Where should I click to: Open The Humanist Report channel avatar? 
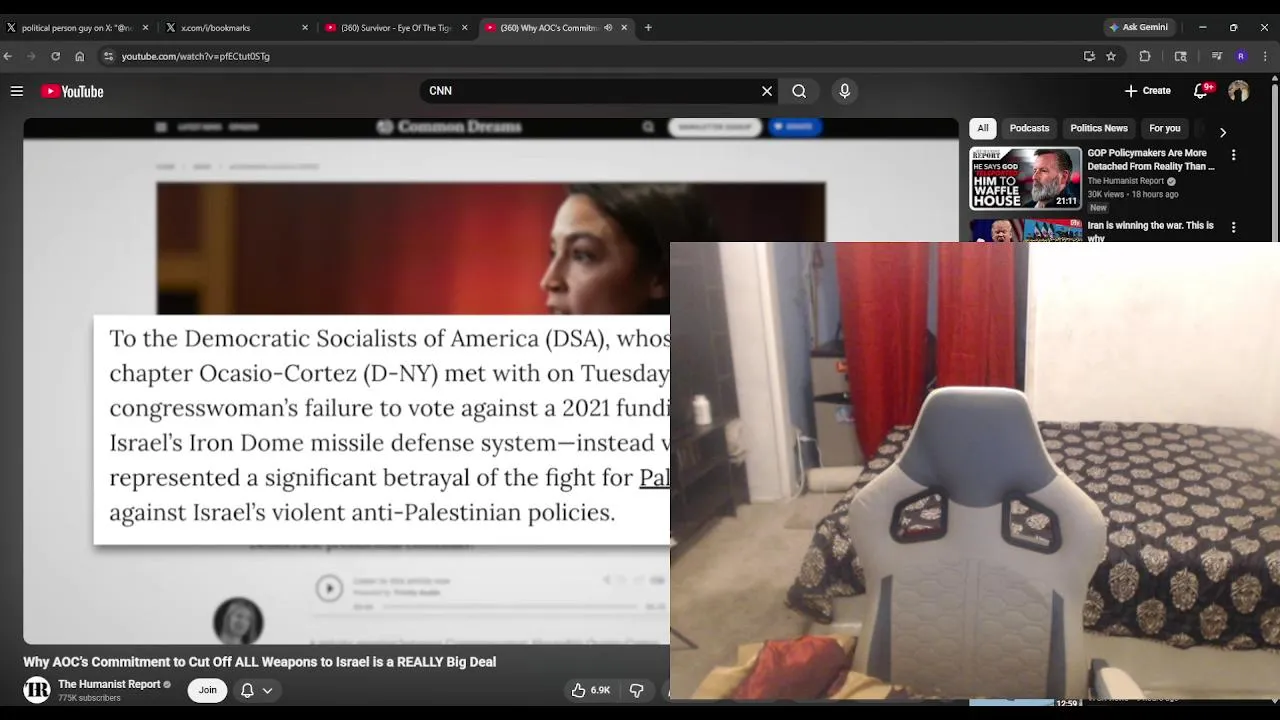[37, 690]
